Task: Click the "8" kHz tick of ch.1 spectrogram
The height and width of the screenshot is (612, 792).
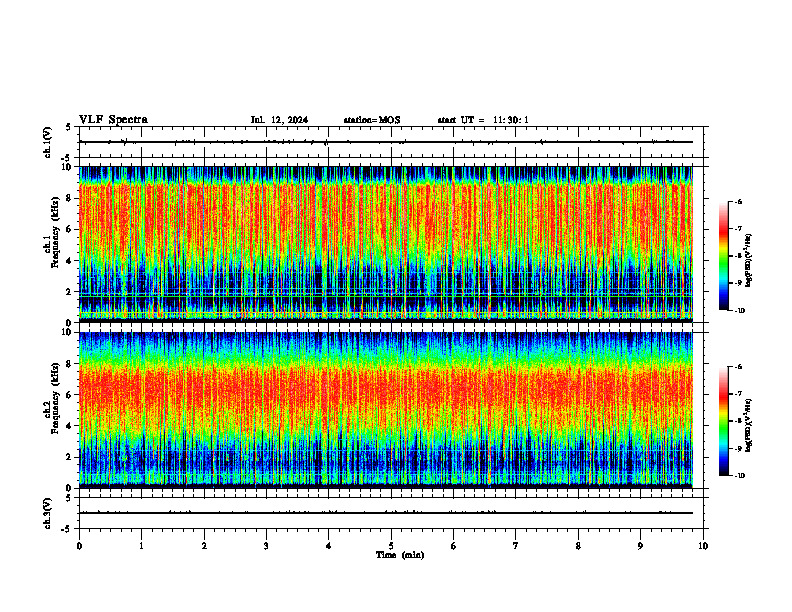Action: tap(70, 198)
